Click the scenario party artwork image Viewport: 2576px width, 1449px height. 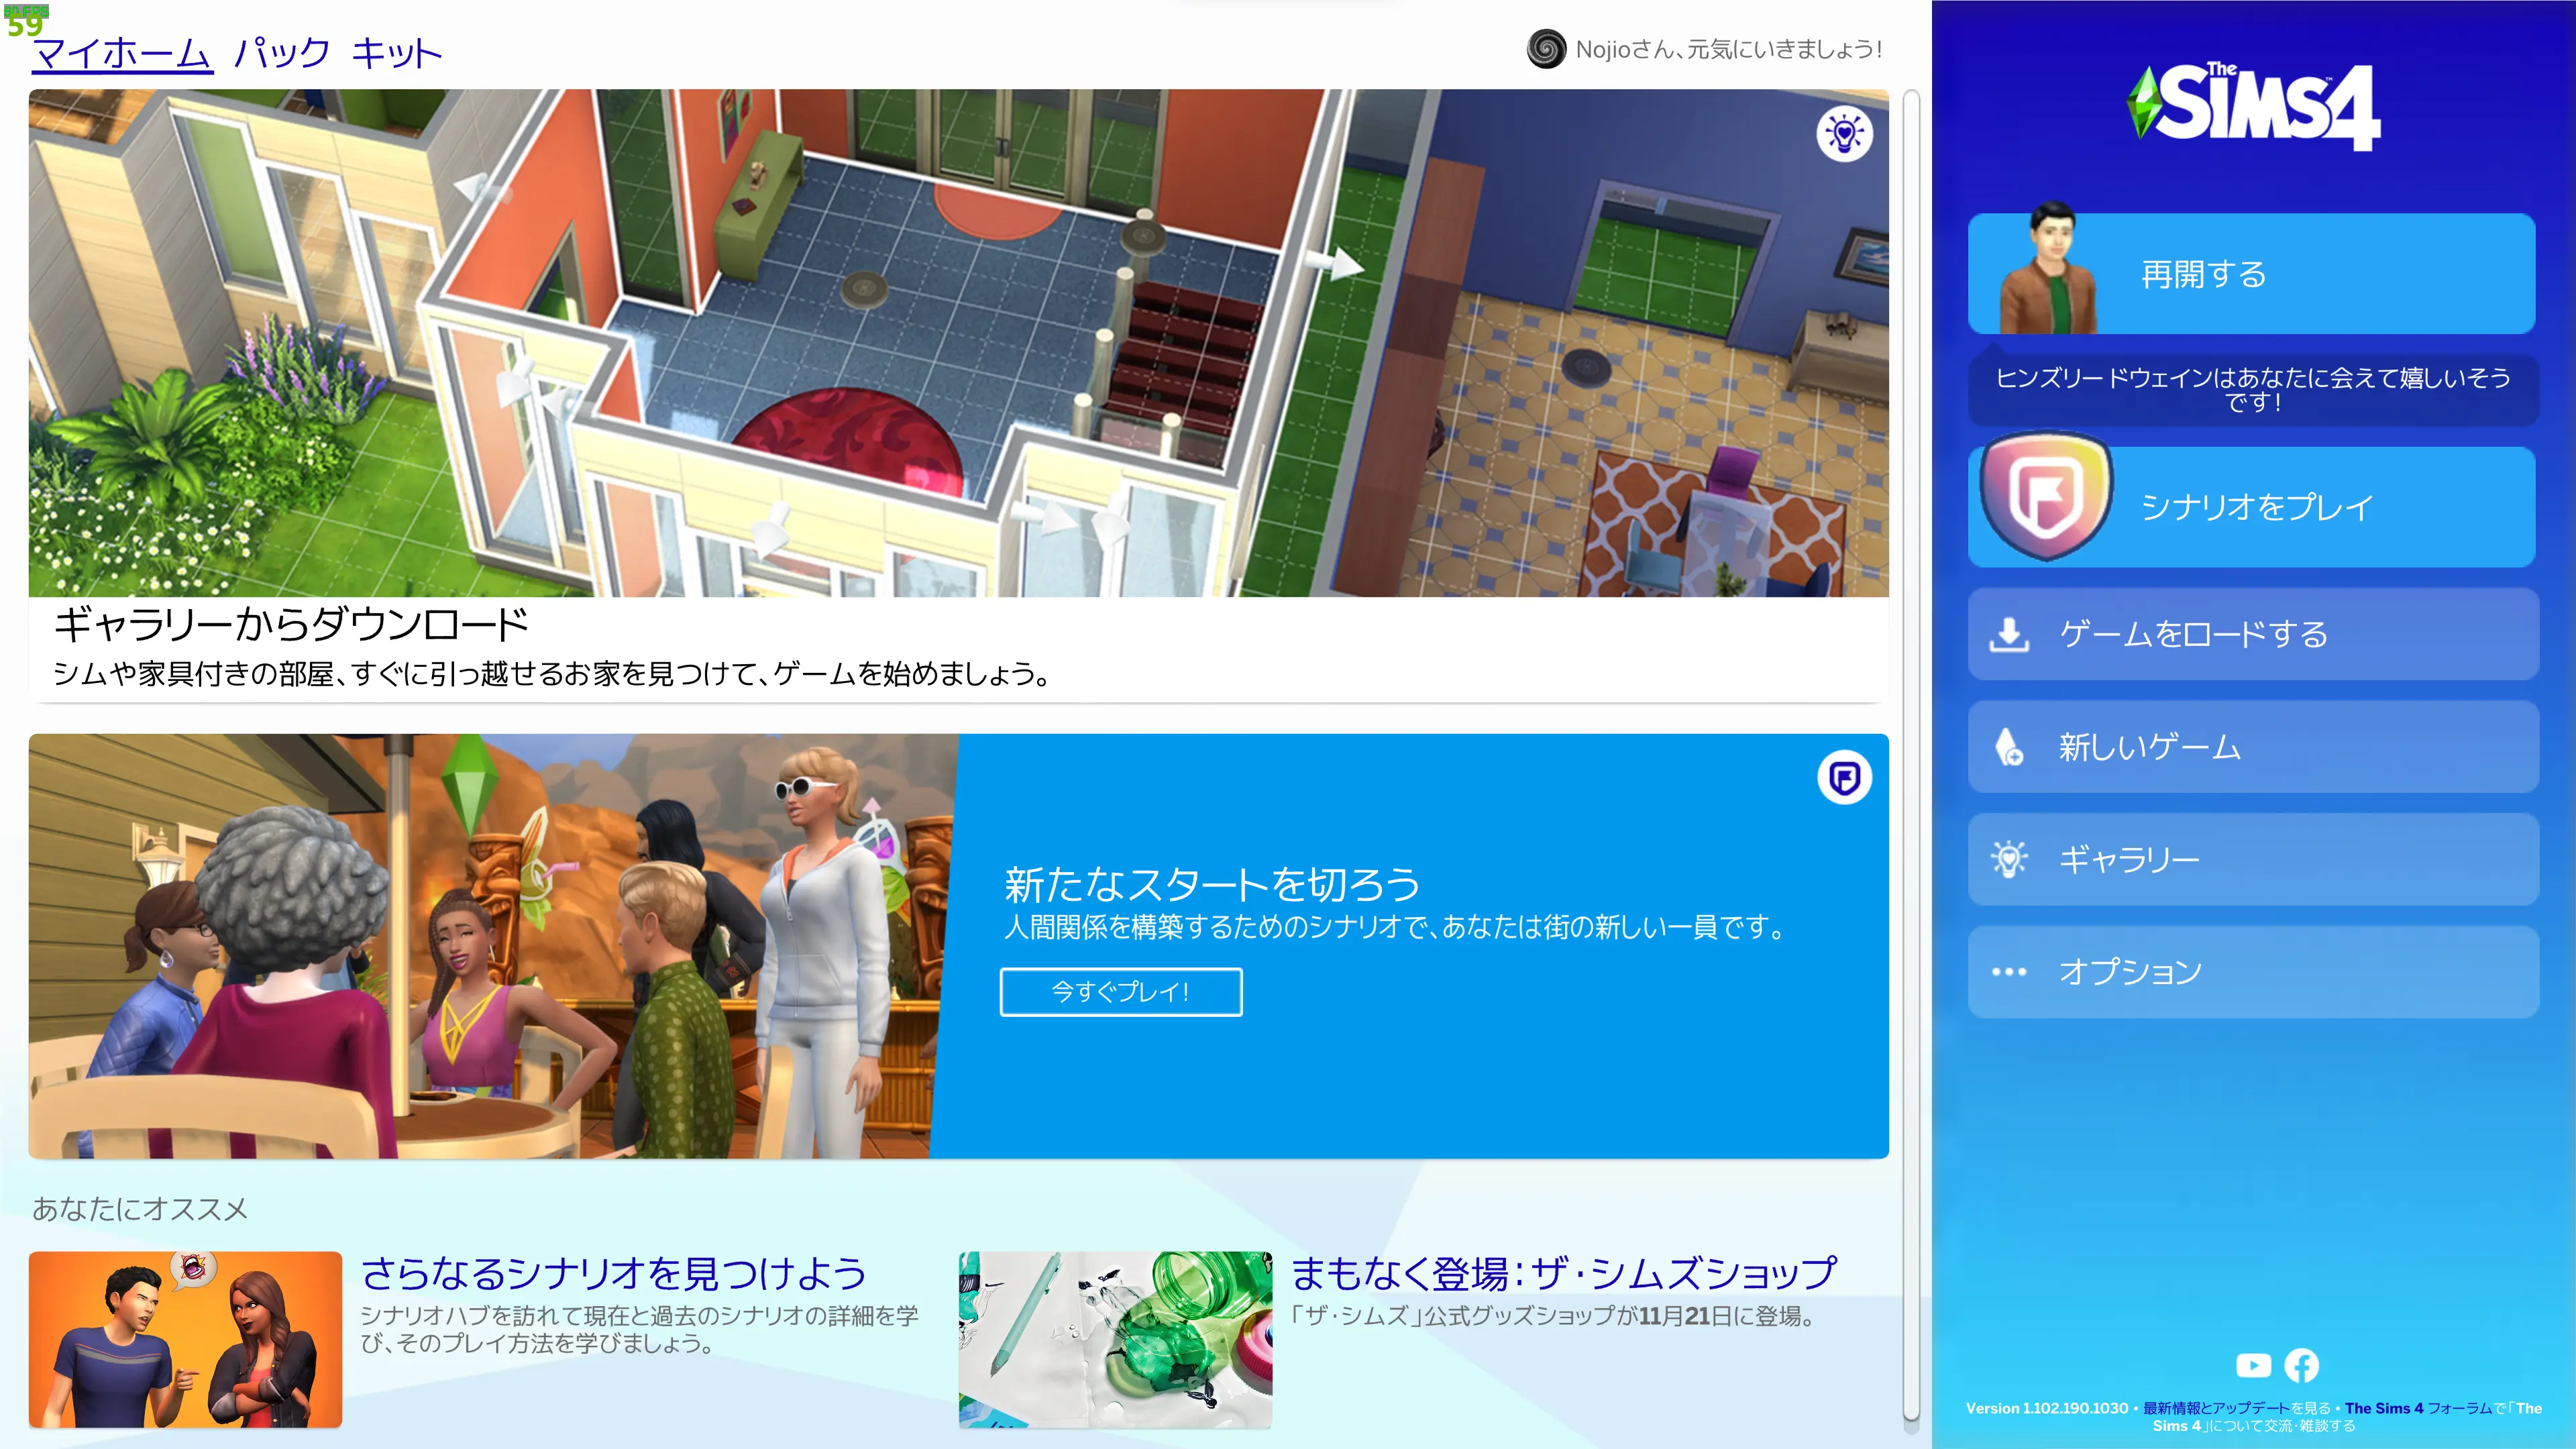click(x=492, y=946)
